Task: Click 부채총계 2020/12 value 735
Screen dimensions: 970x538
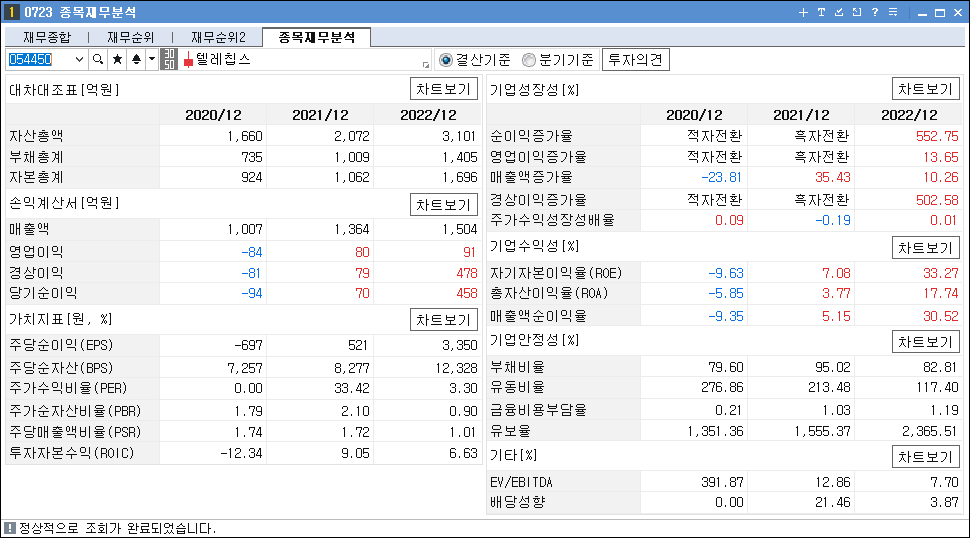Action: (252, 157)
